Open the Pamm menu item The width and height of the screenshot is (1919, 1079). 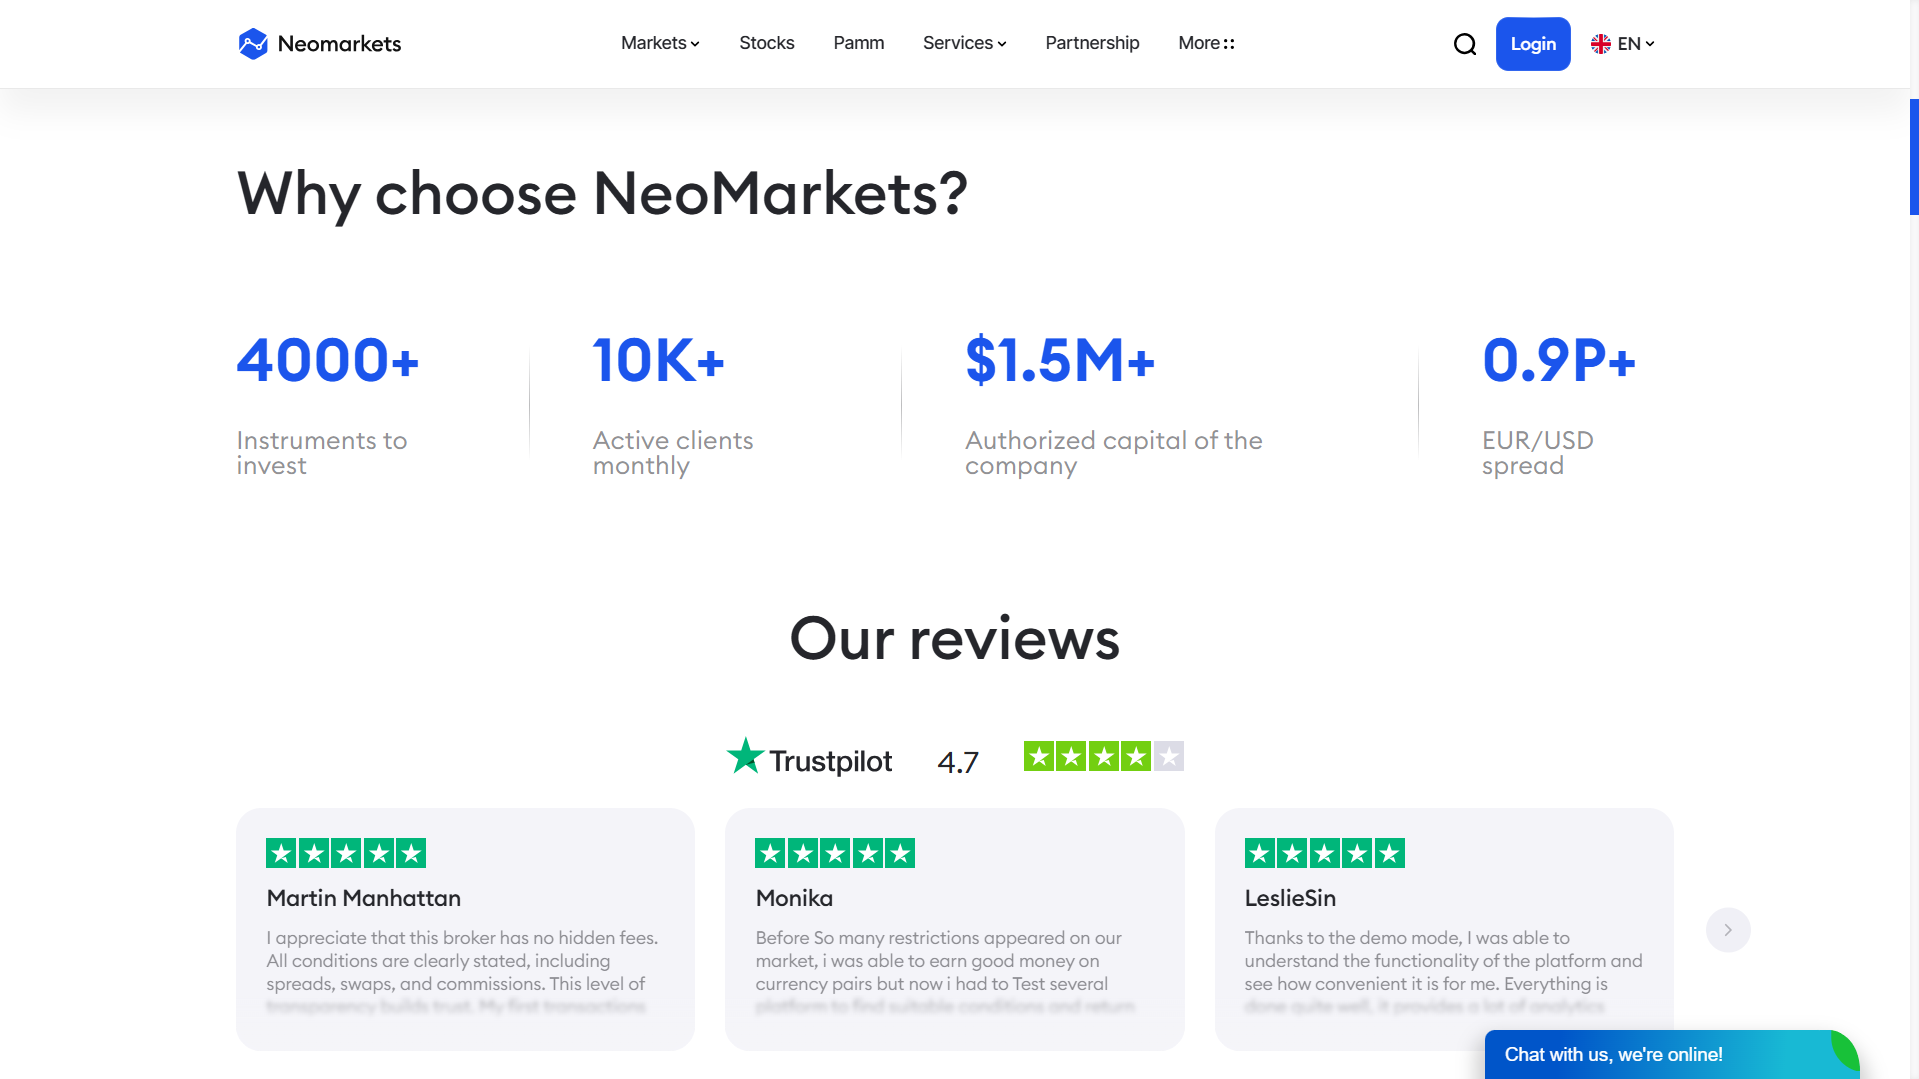point(859,43)
